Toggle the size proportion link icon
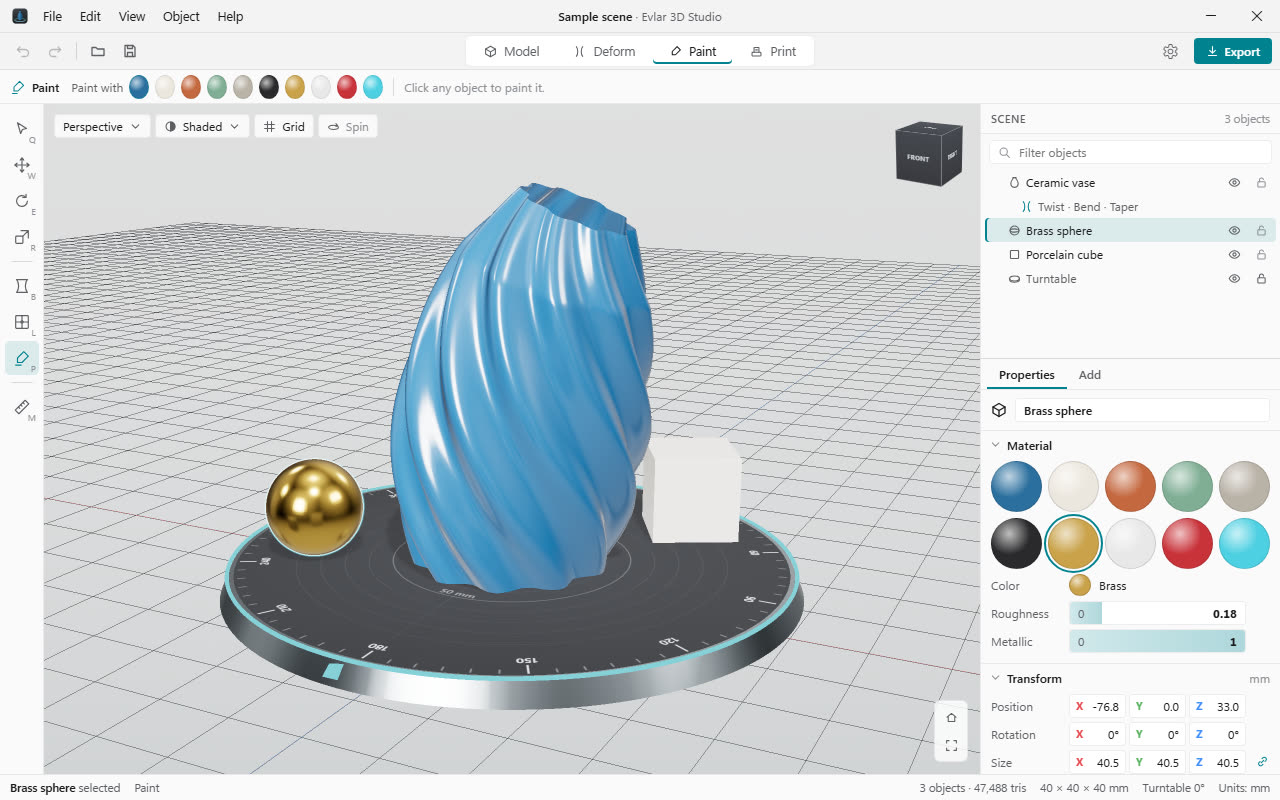 pos(1262,762)
